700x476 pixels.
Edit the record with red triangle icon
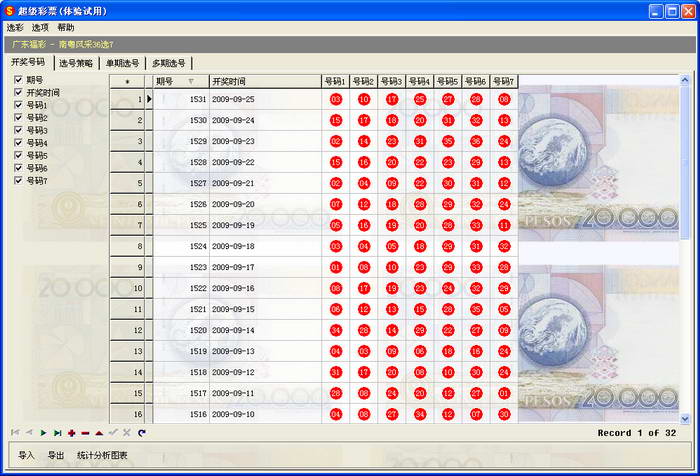99,433
